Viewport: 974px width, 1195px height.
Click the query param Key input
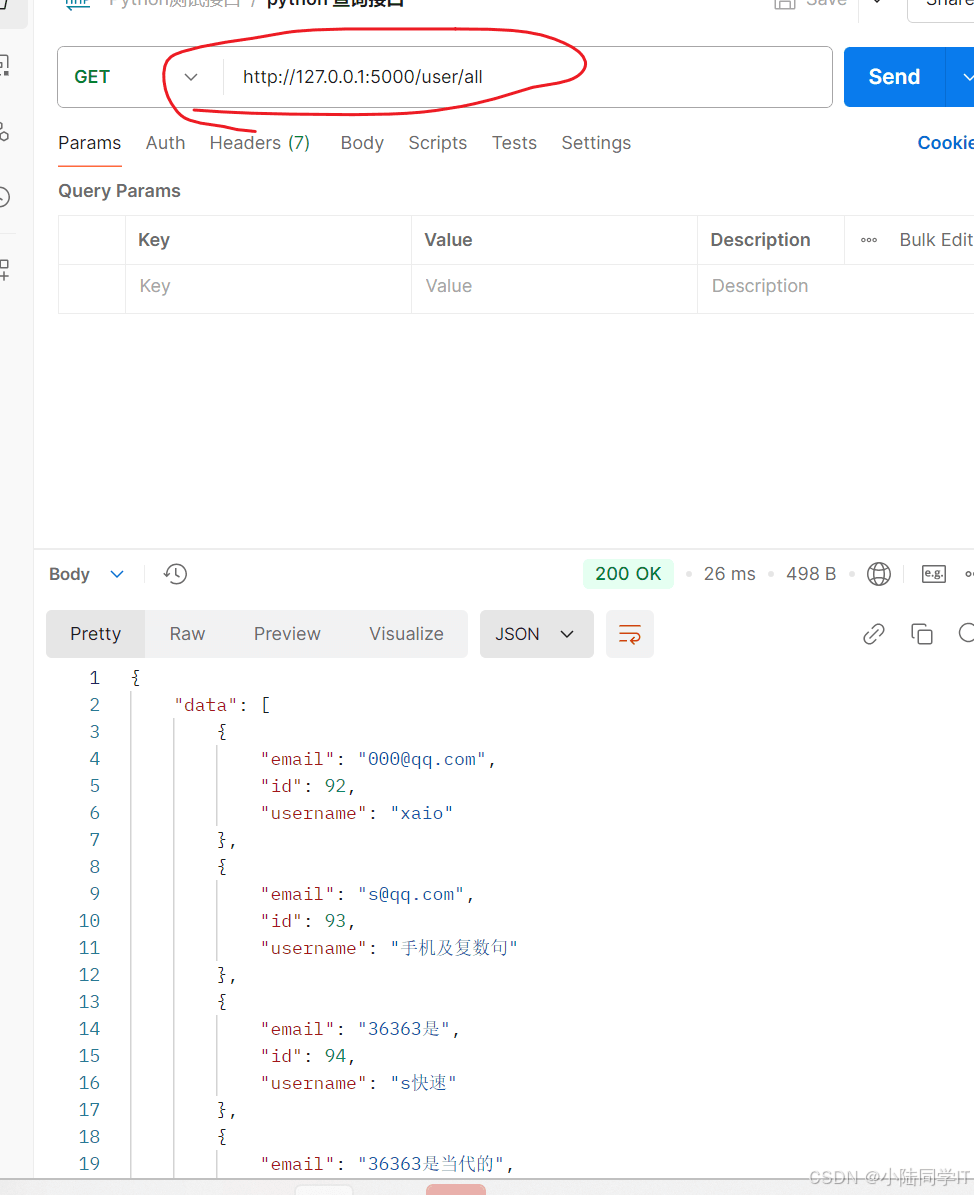click(x=268, y=287)
